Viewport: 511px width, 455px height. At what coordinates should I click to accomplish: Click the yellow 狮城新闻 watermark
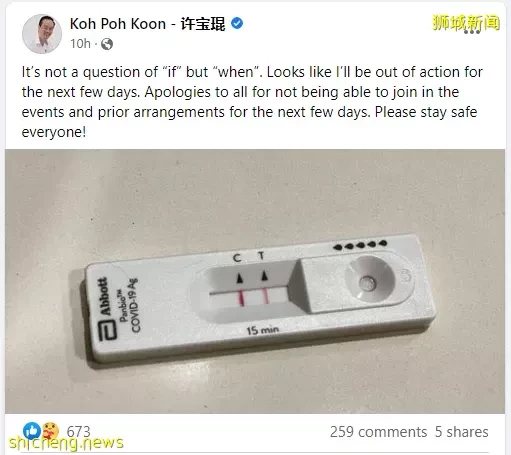point(466,22)
